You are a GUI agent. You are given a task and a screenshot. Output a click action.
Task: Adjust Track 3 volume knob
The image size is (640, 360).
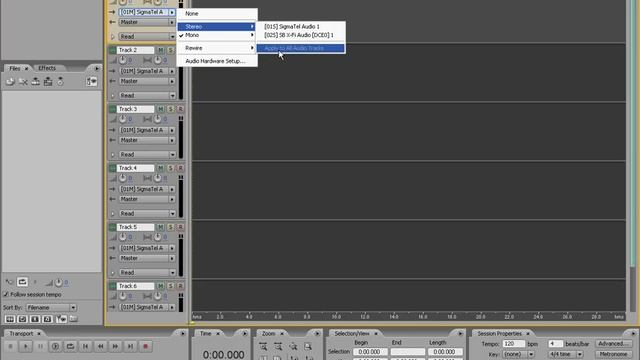122,119
